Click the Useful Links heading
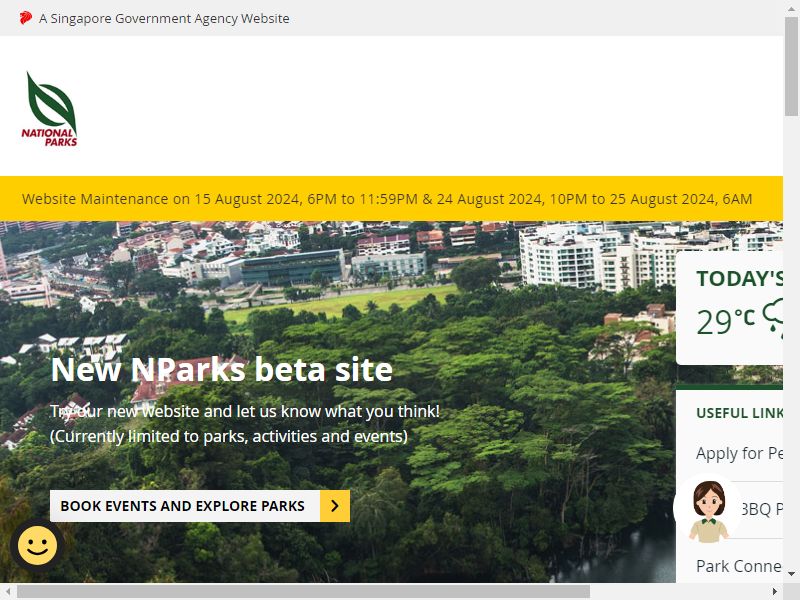Viewport: 800px width, 600px height. [x=740, y=413]
